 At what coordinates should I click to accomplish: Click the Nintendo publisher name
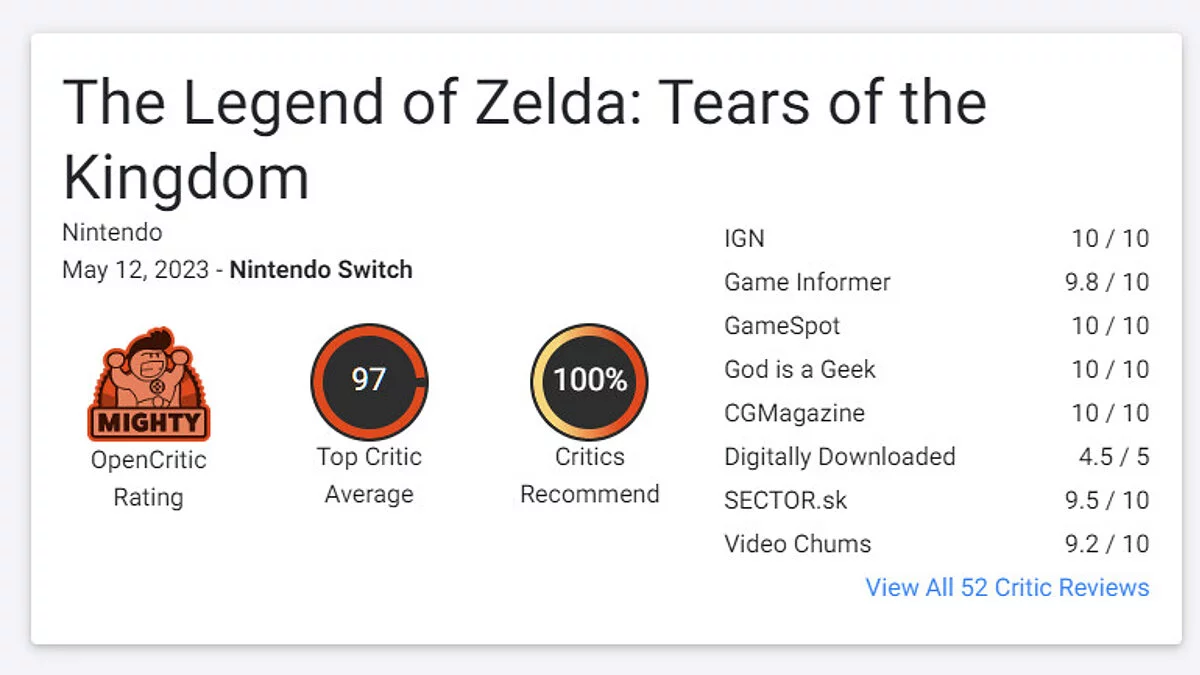coord(112,233)
